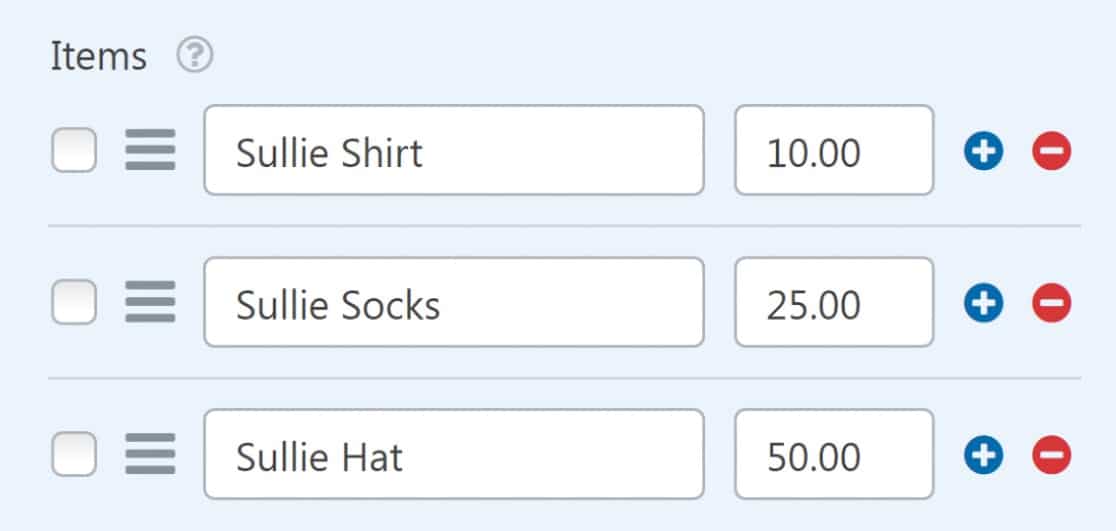This screenshot has width=1116, height=531.
Task: Edit the 10.00 price field
Action: [x=834, y=152]
